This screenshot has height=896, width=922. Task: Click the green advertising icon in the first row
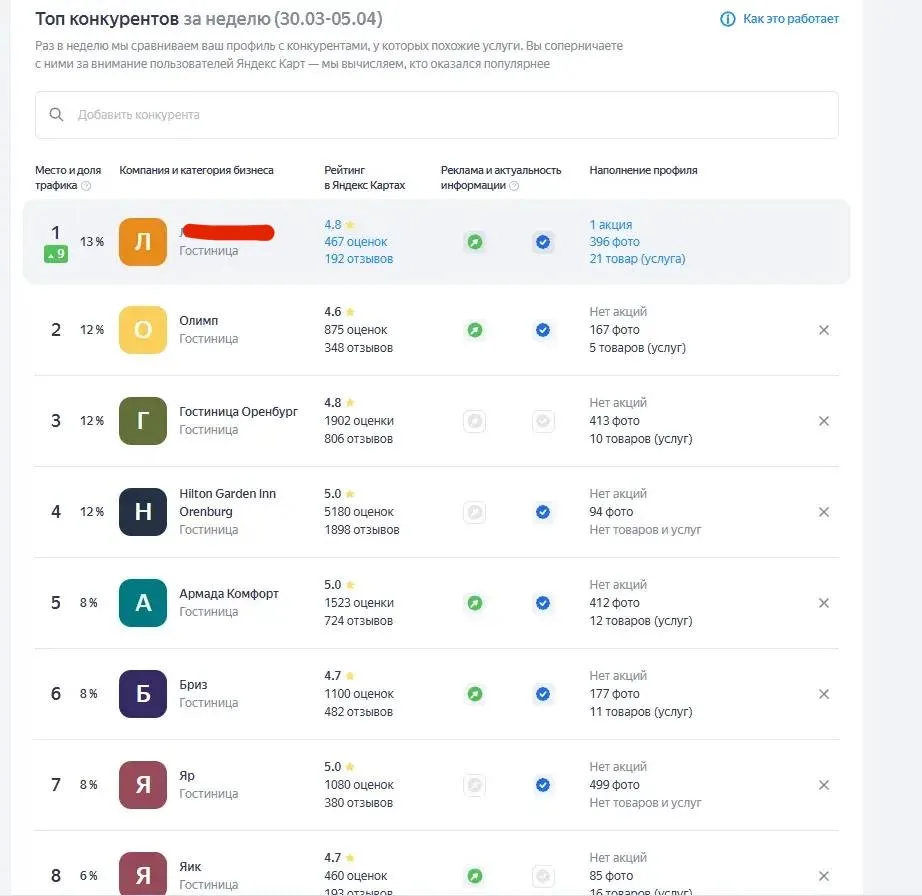(475, 242)
